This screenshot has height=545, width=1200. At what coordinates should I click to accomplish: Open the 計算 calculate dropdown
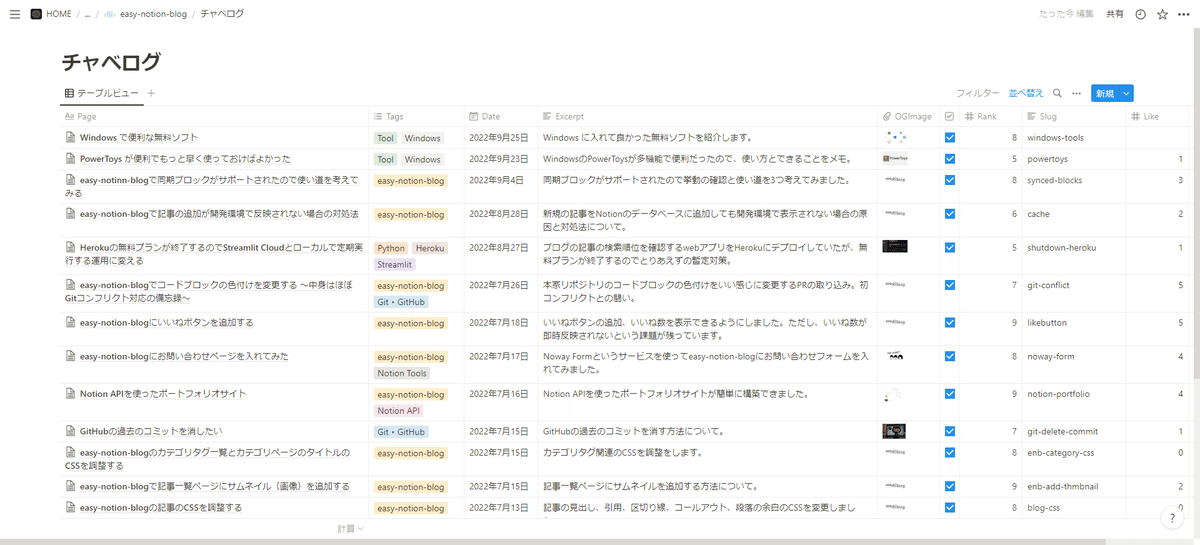[350, 528]
